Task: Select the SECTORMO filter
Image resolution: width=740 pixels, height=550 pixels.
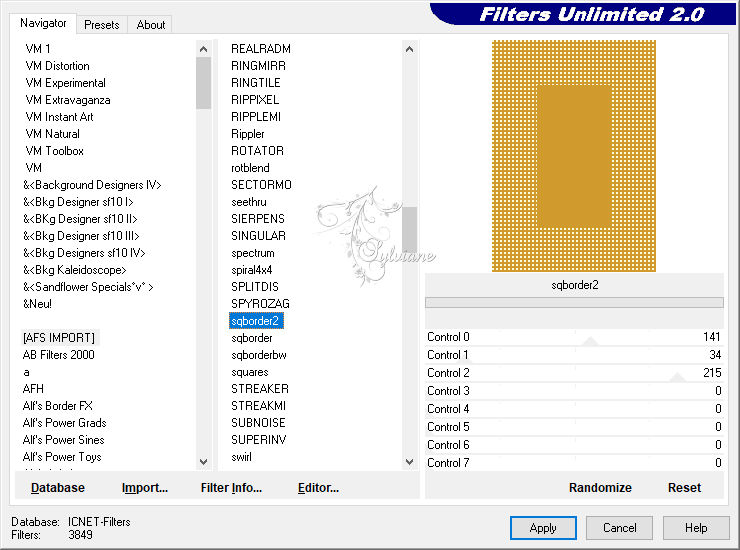Action: tap(261, 185)
